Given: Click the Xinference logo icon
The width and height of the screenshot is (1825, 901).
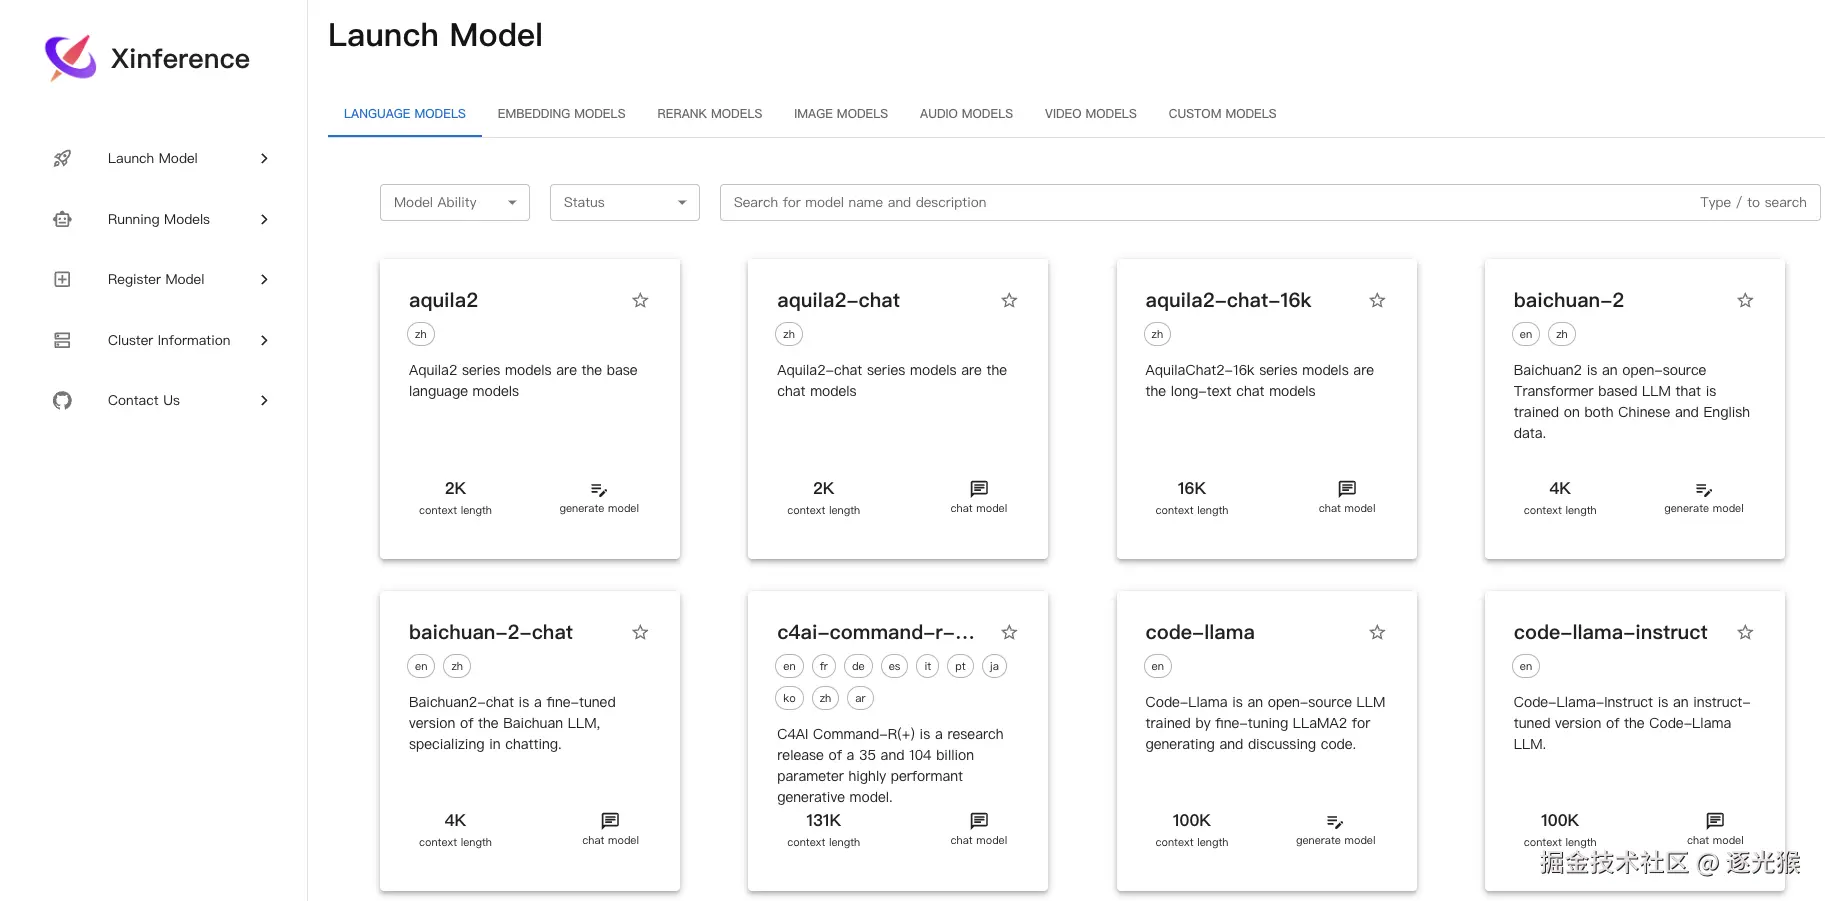Looking at the screenshot, I should click(x=70, y=58).
